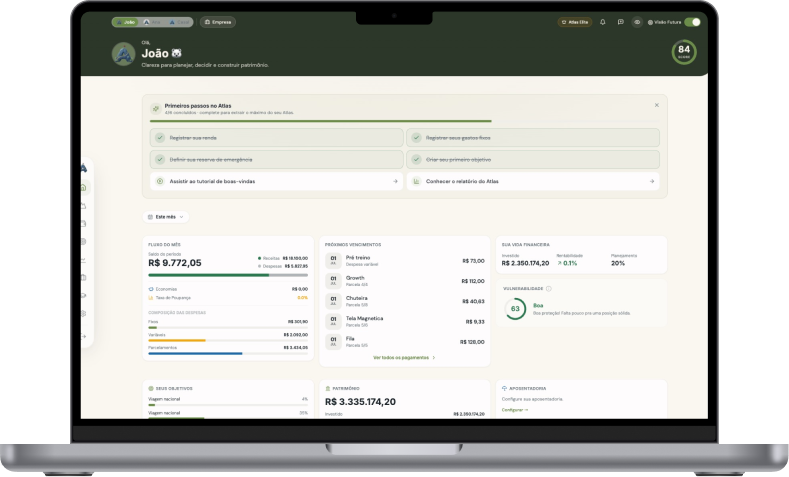This screenshot has width=789, height=477.
Task: Click the info icon next to Vulnerabilidade
Action: [548, 289]
